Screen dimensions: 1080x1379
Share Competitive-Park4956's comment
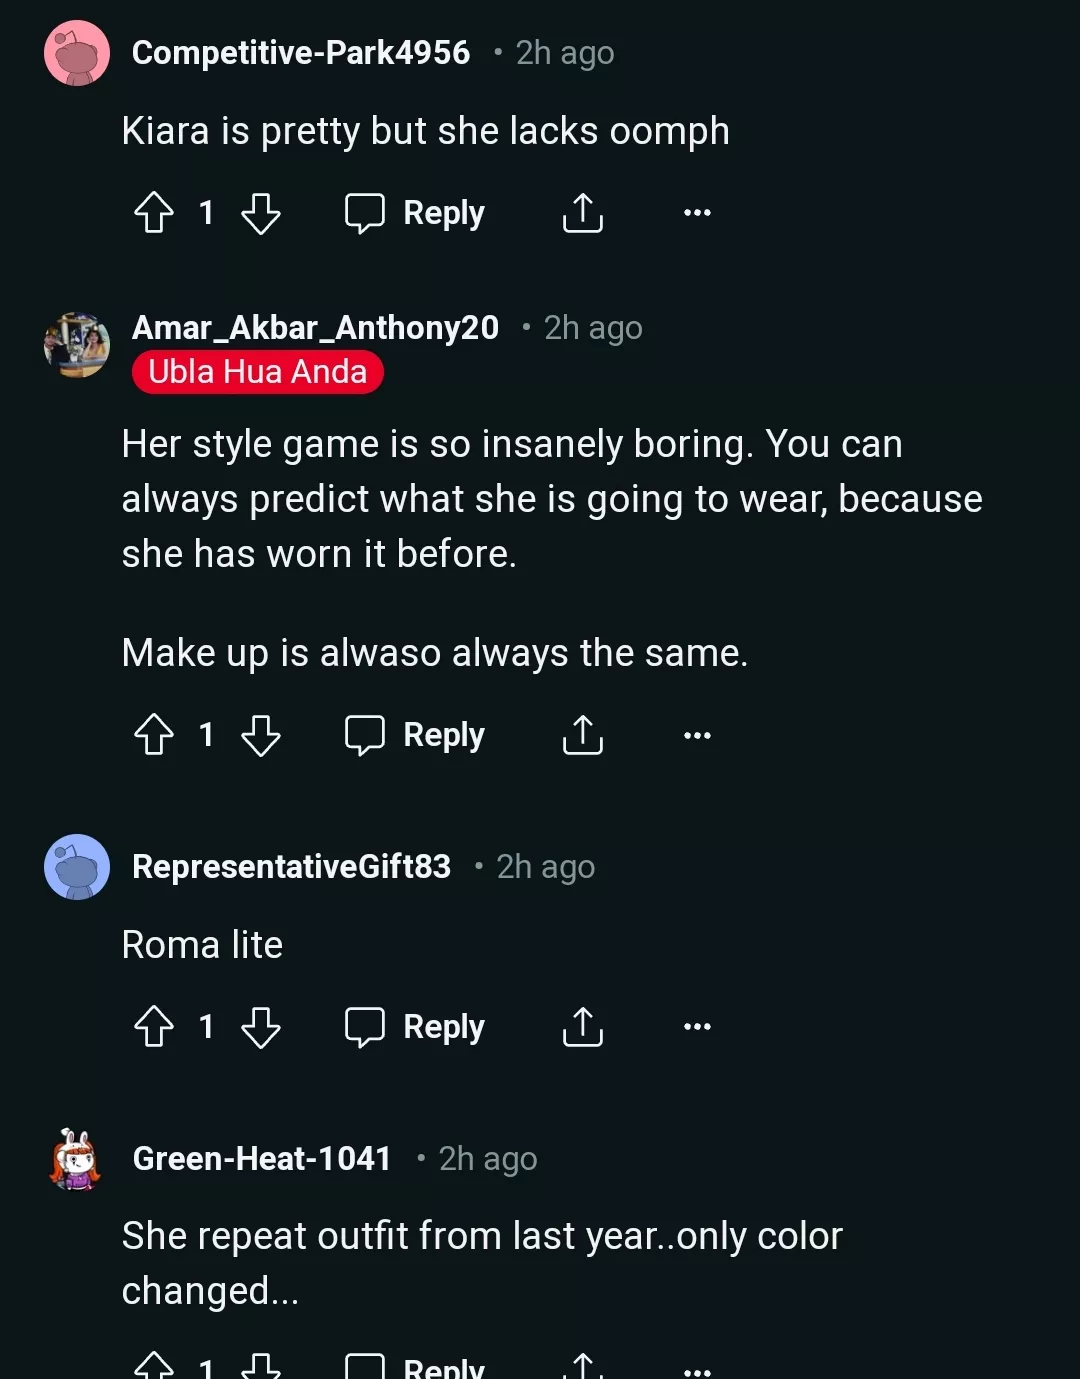pyautogui.click(x=582, y=213)
